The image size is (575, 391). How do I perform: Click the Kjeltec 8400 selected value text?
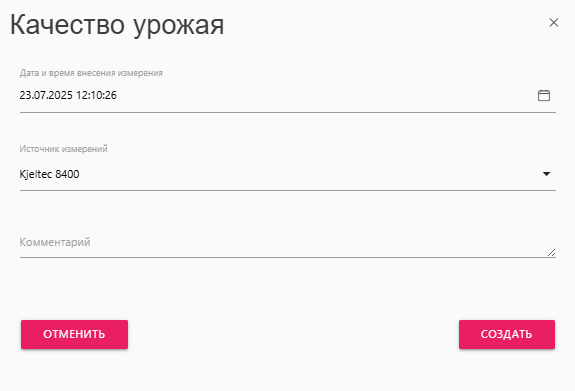click(50, 174)
